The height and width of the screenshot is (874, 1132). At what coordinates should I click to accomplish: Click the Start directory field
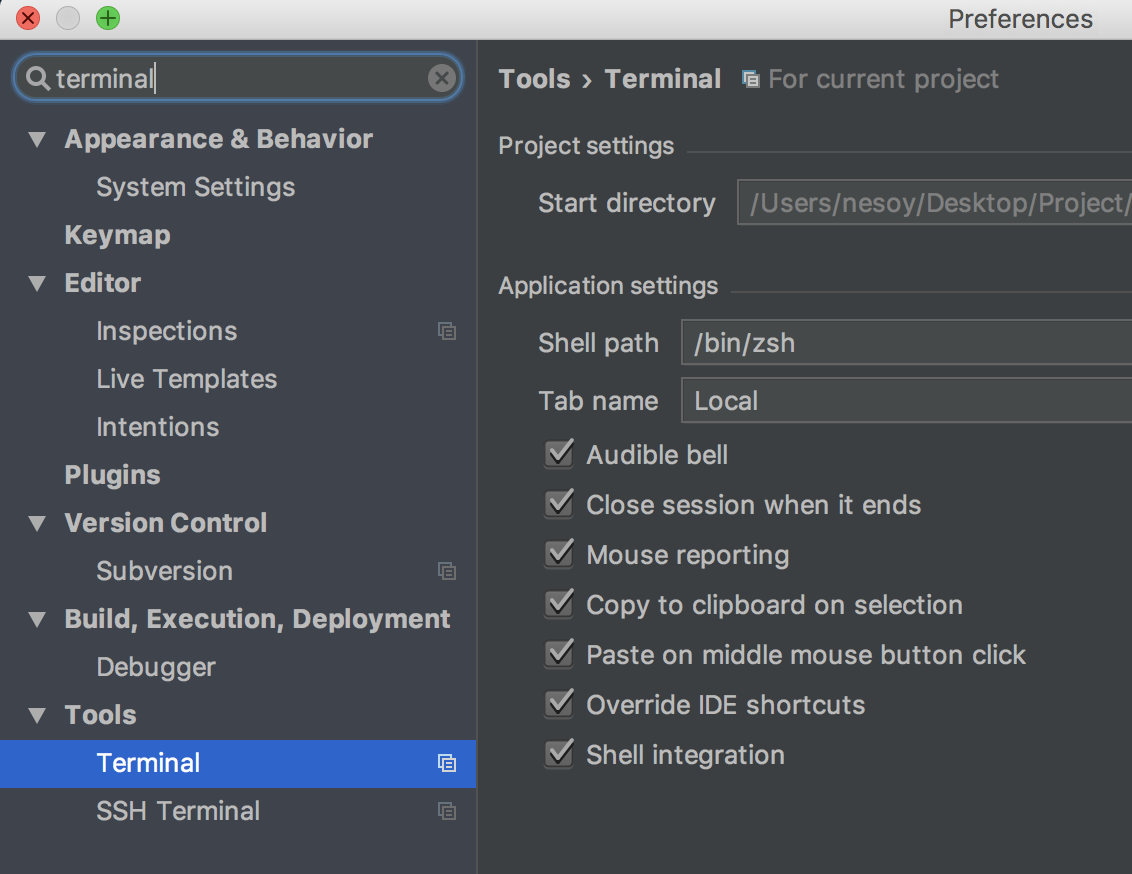(934, 203)
